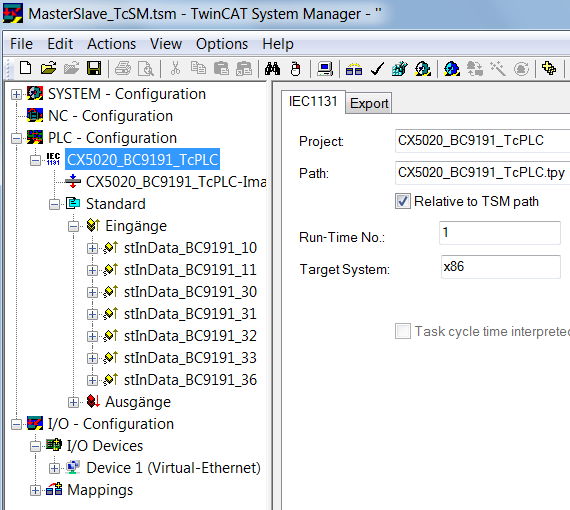Click the Choose Target System computer icon

(325, 68)
